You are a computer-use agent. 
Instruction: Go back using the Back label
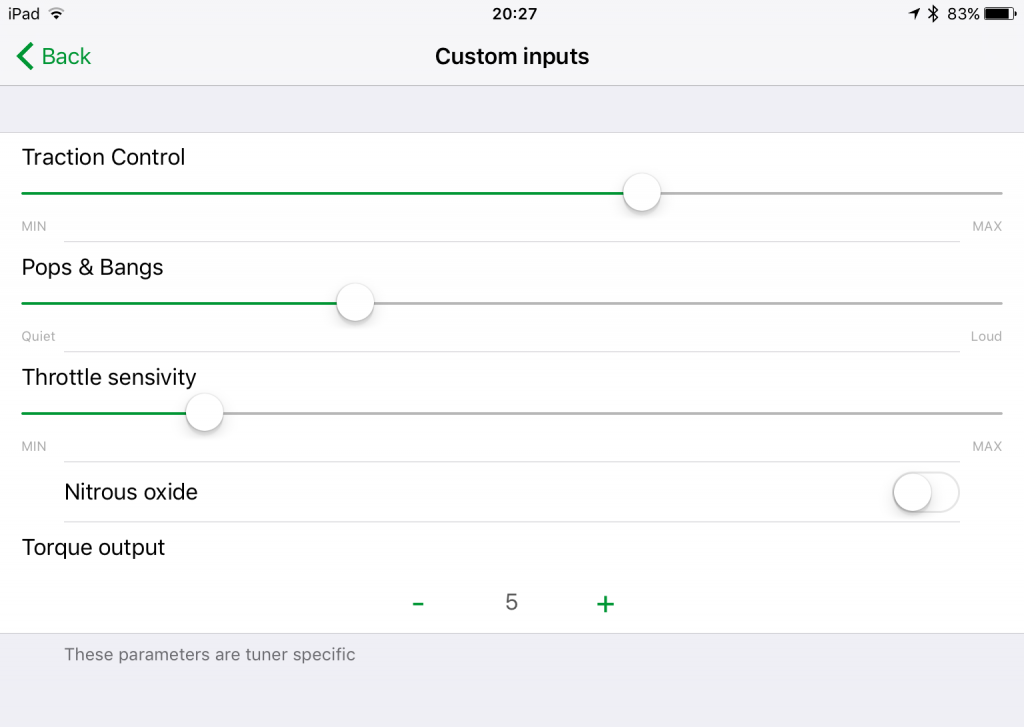pos(66,56)
